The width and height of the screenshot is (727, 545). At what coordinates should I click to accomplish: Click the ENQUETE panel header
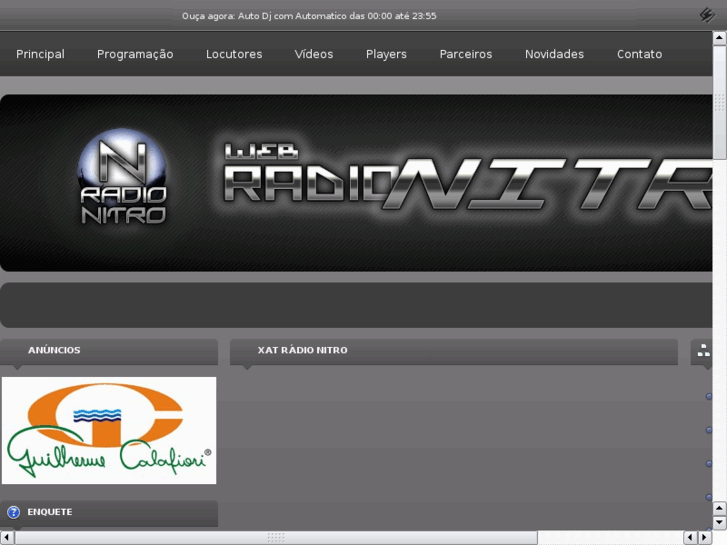(x=109, y=513)
